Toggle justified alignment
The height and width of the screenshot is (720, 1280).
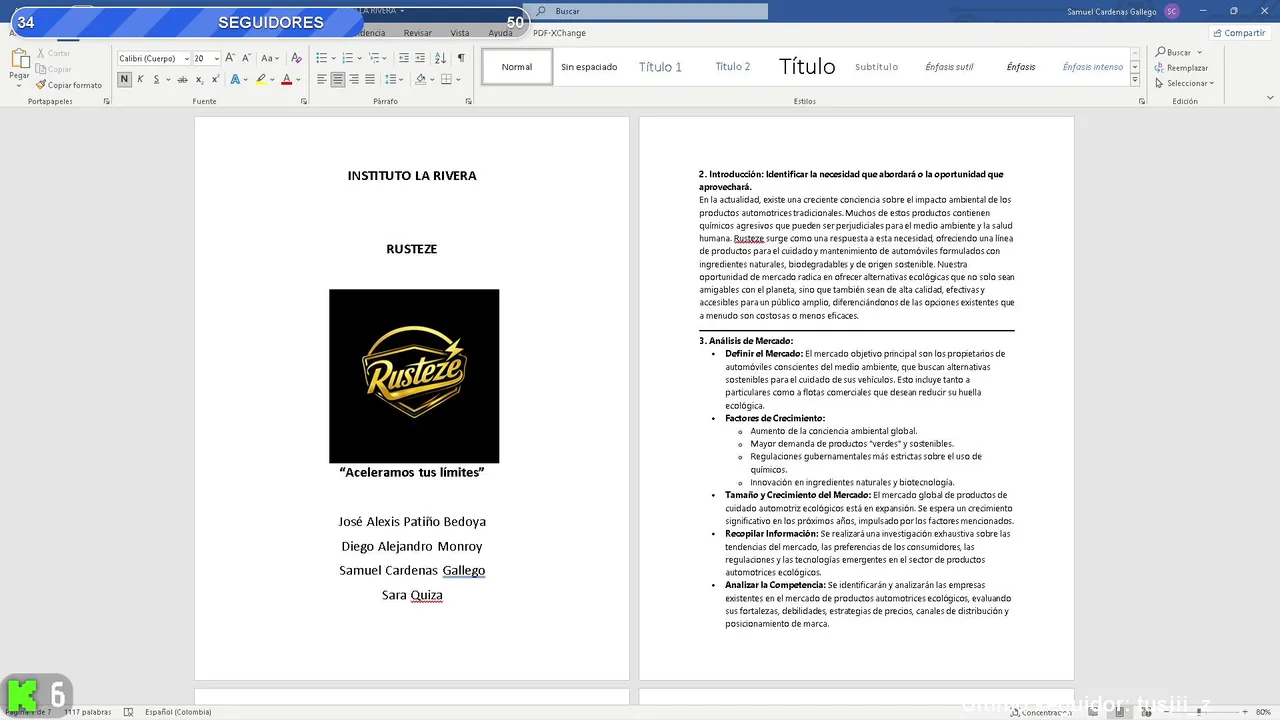coord(370,79)
